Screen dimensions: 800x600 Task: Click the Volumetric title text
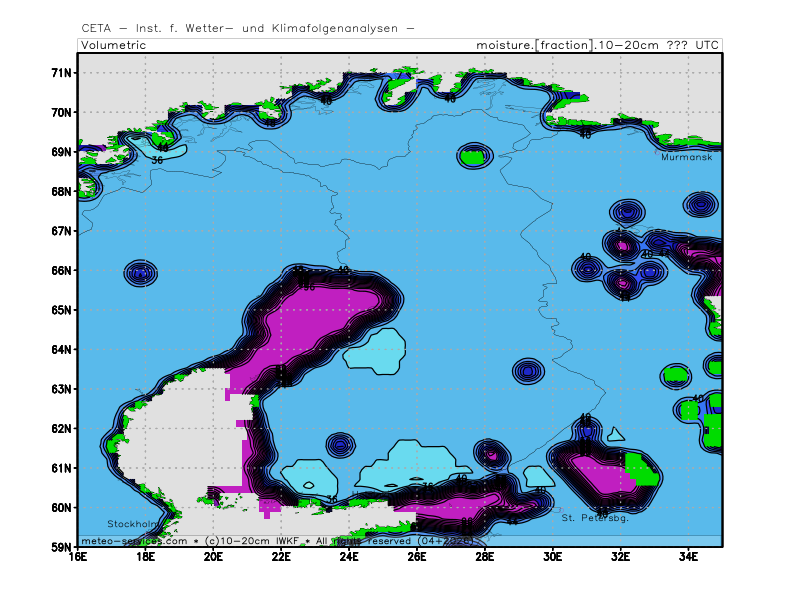coord(114,45)
